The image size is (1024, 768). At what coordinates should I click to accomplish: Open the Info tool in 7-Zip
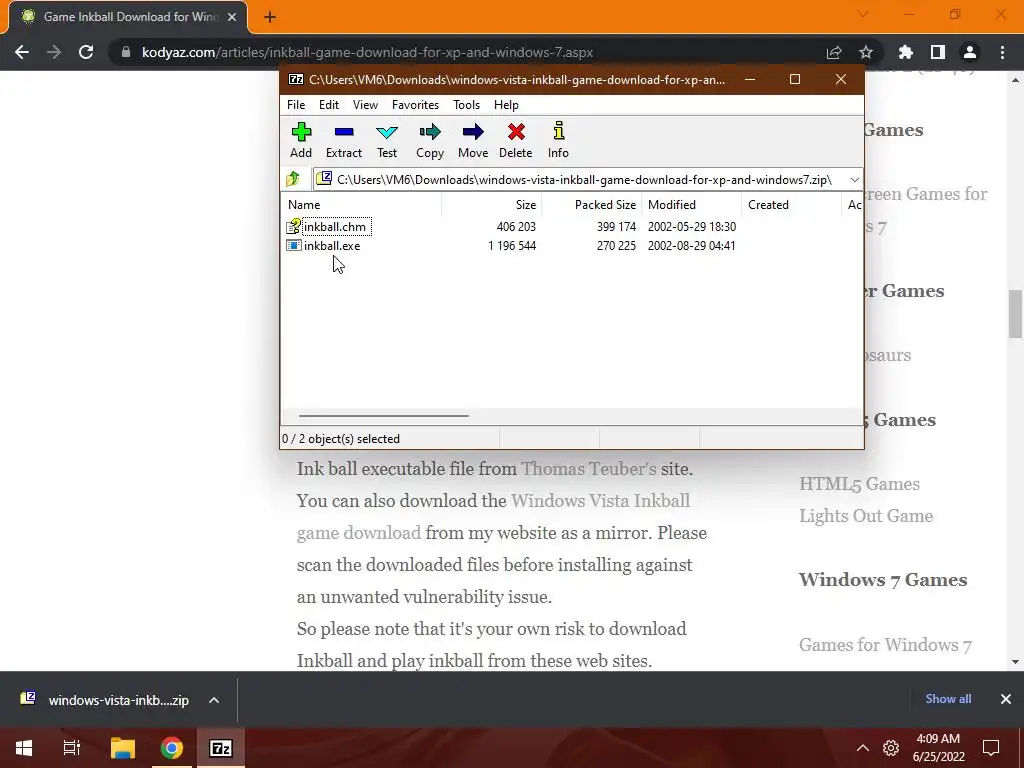558,140
